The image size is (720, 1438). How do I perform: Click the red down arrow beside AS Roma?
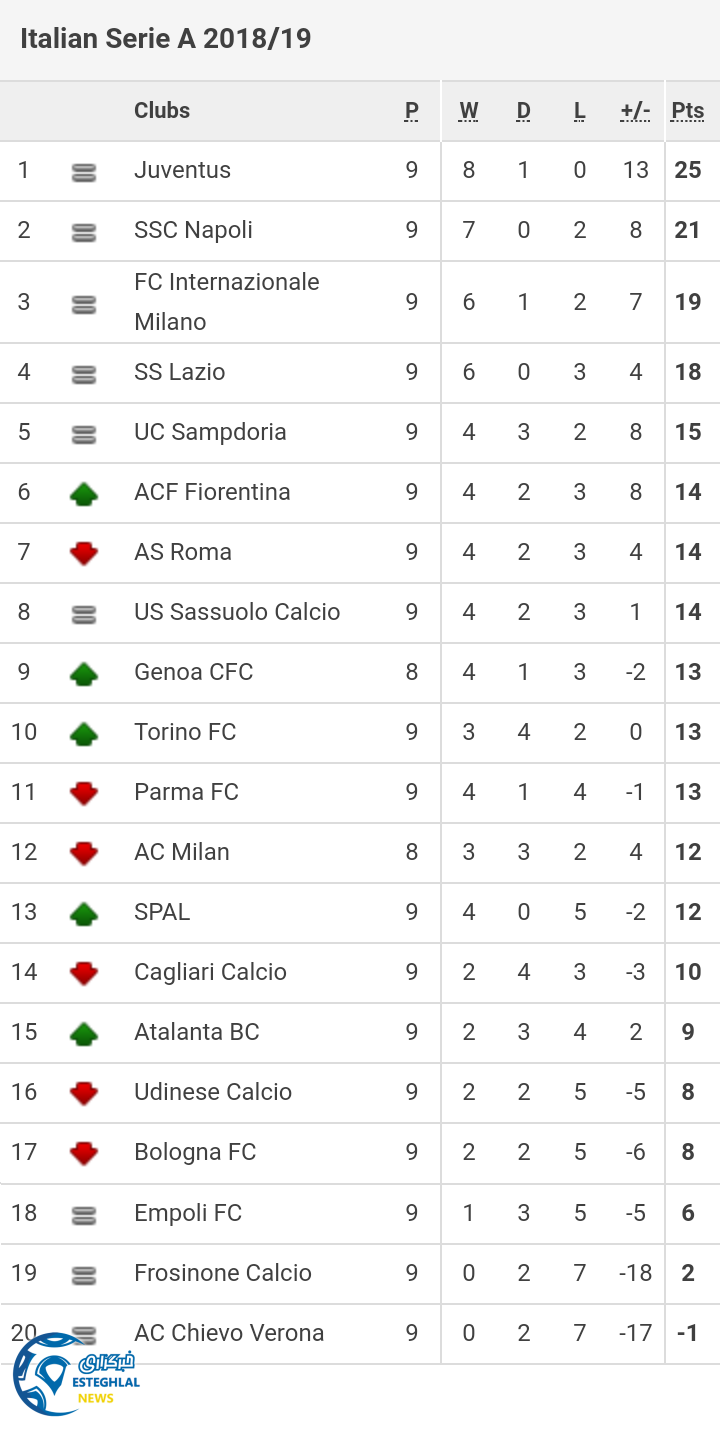click(84, 553)
